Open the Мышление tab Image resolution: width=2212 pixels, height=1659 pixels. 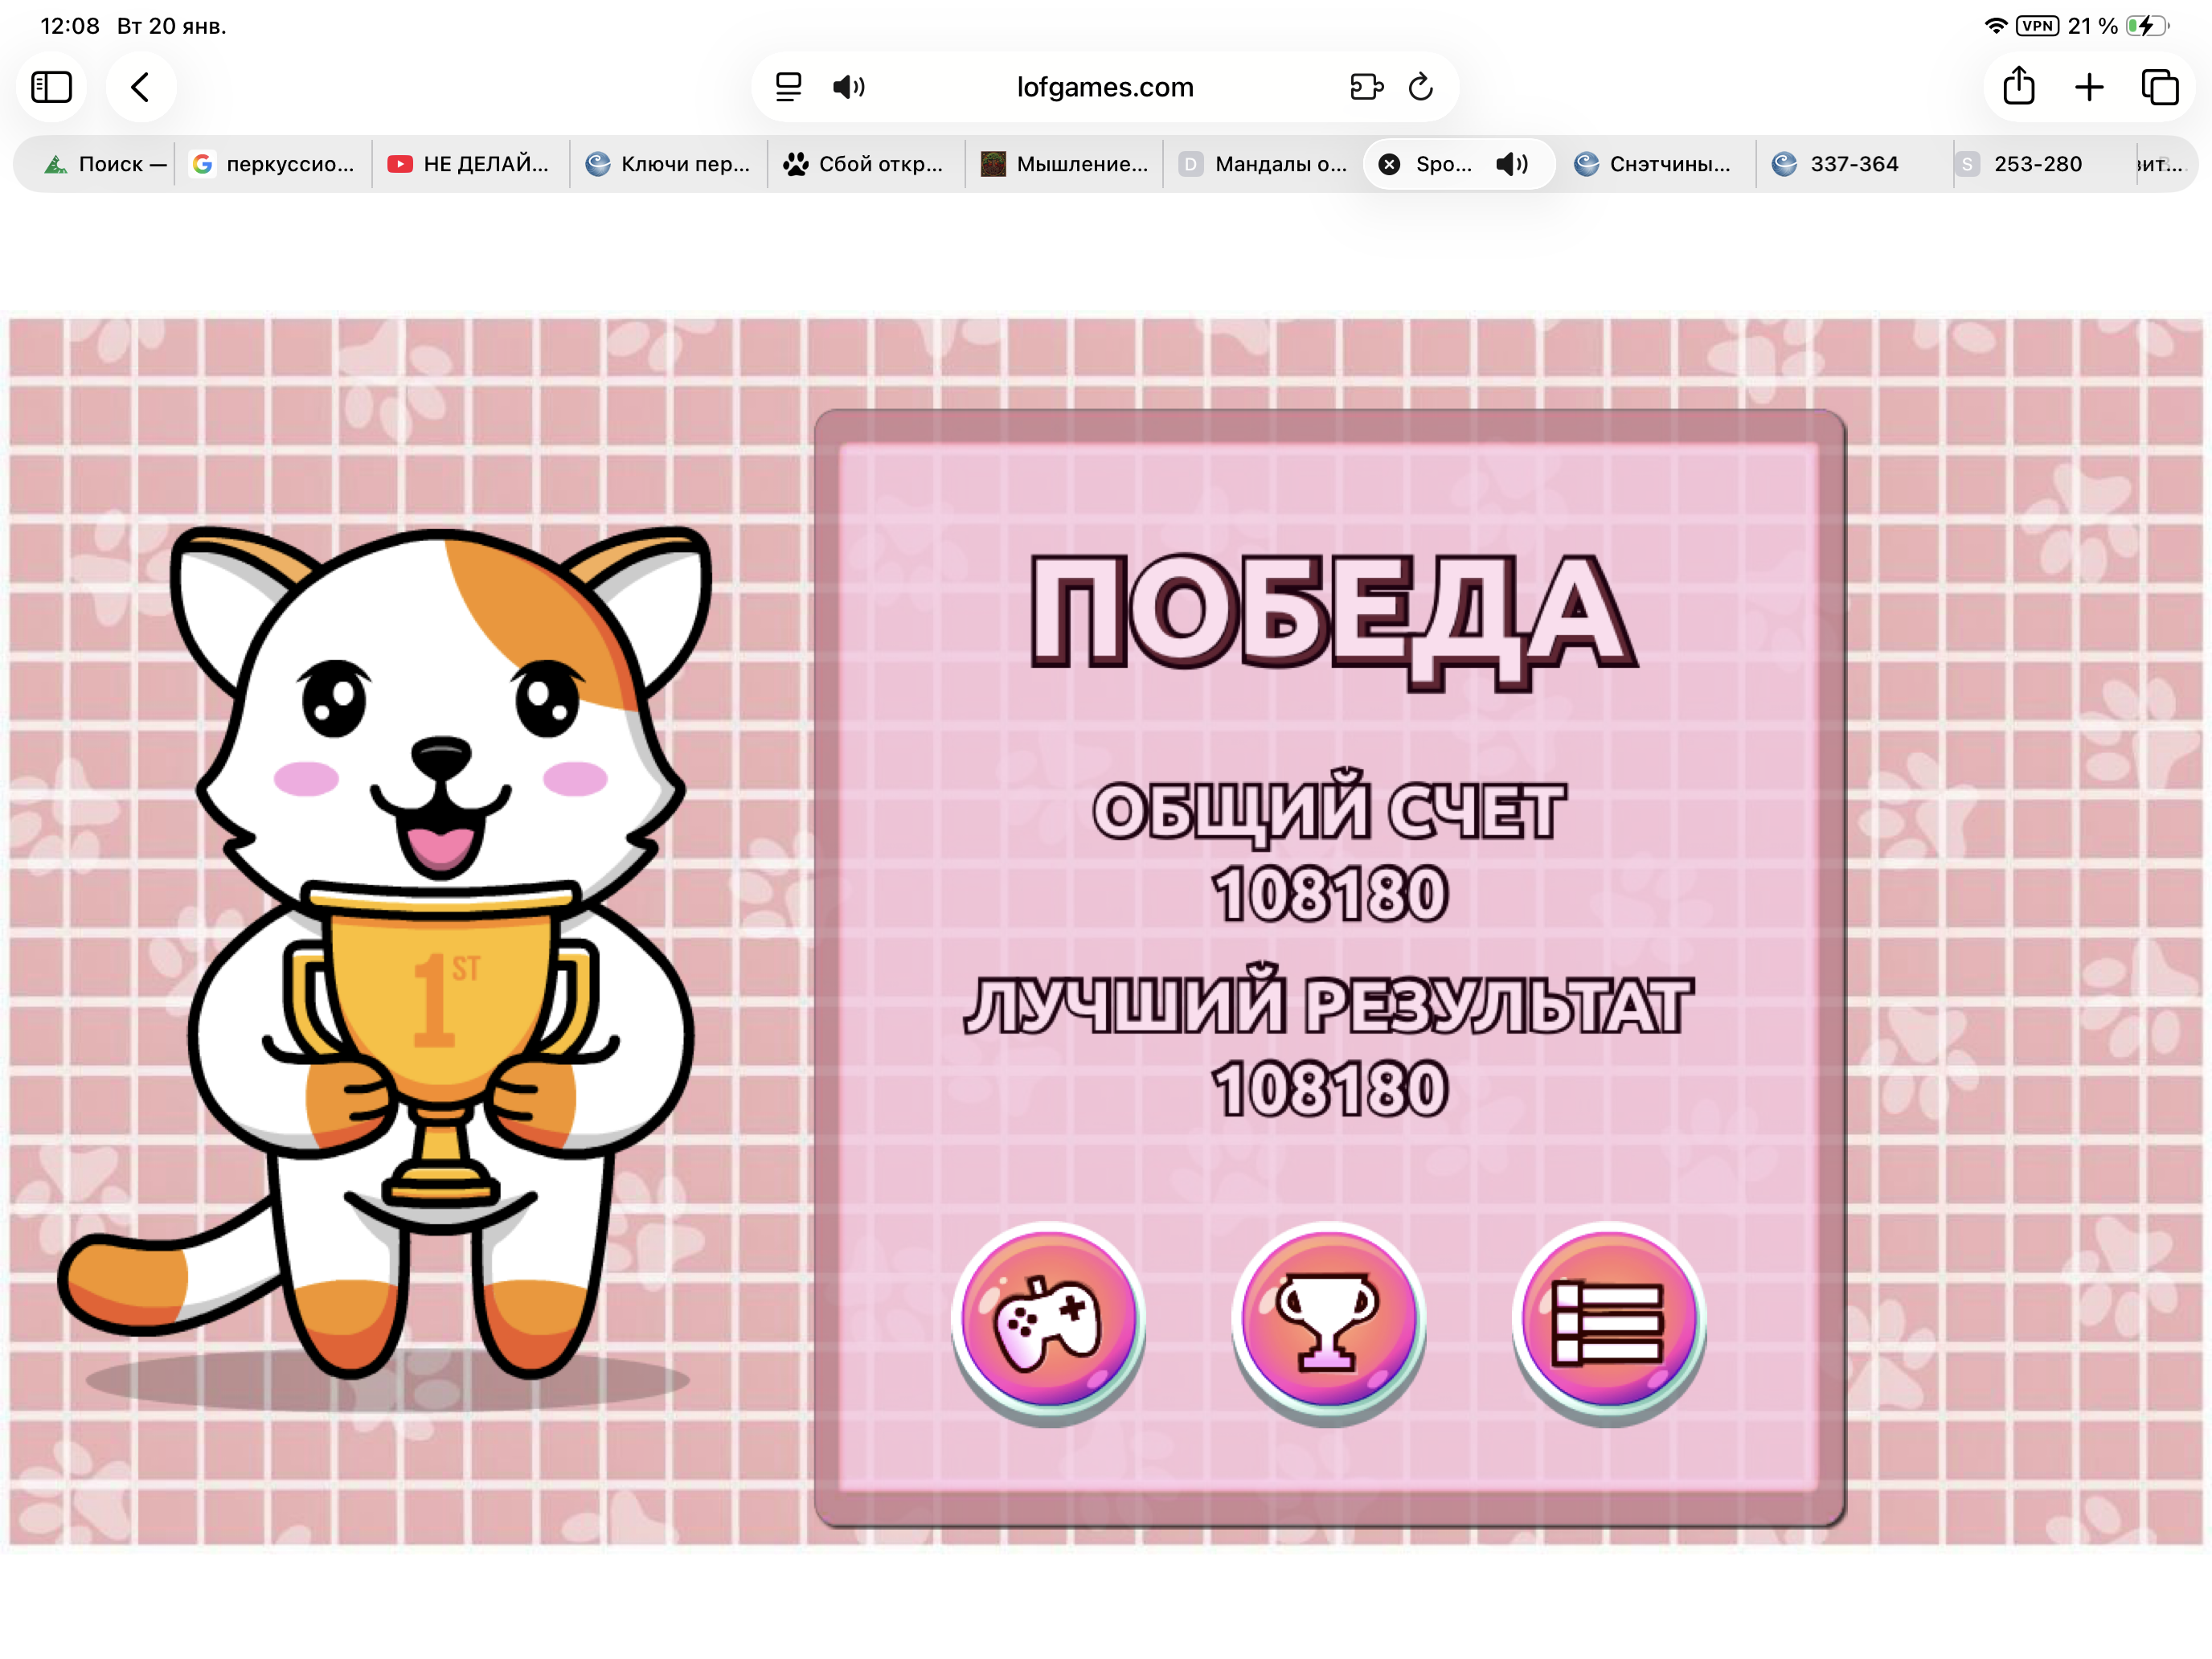[x=1063, y=164]
